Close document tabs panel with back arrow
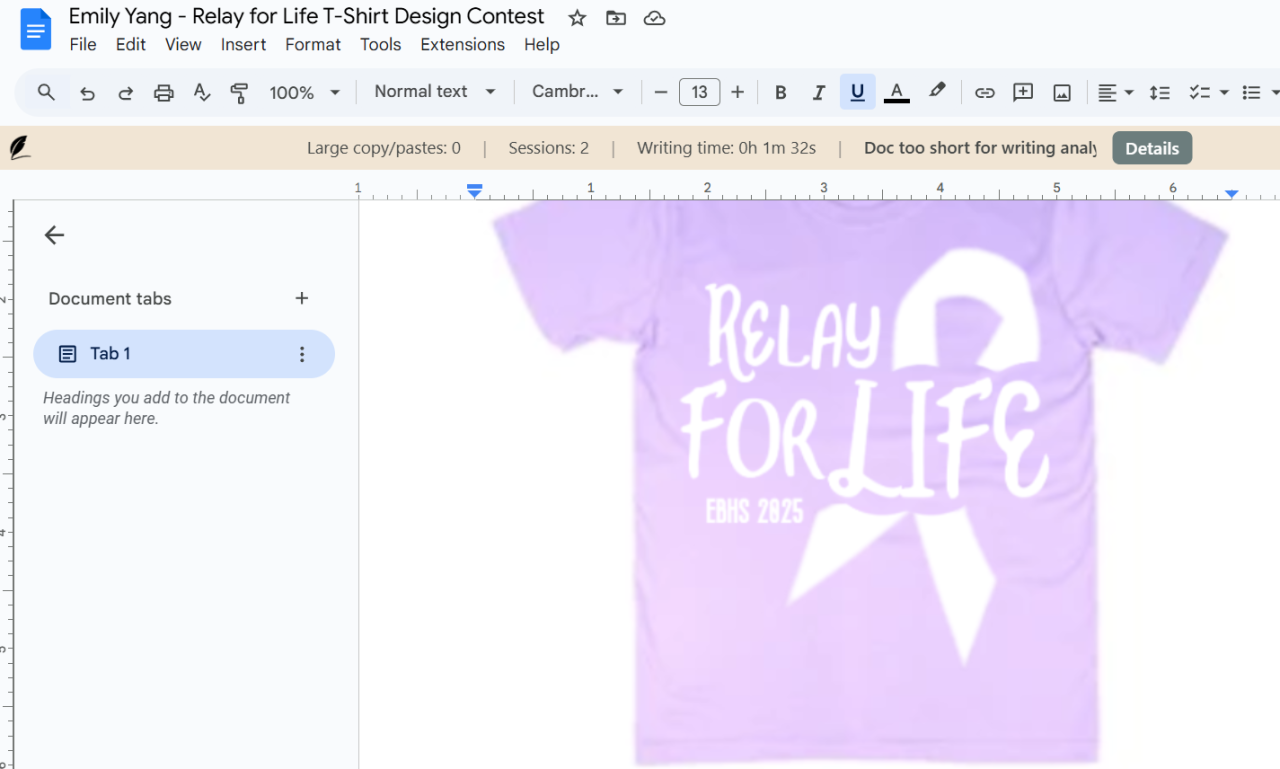1280x769 pixels. click(54, 235)
